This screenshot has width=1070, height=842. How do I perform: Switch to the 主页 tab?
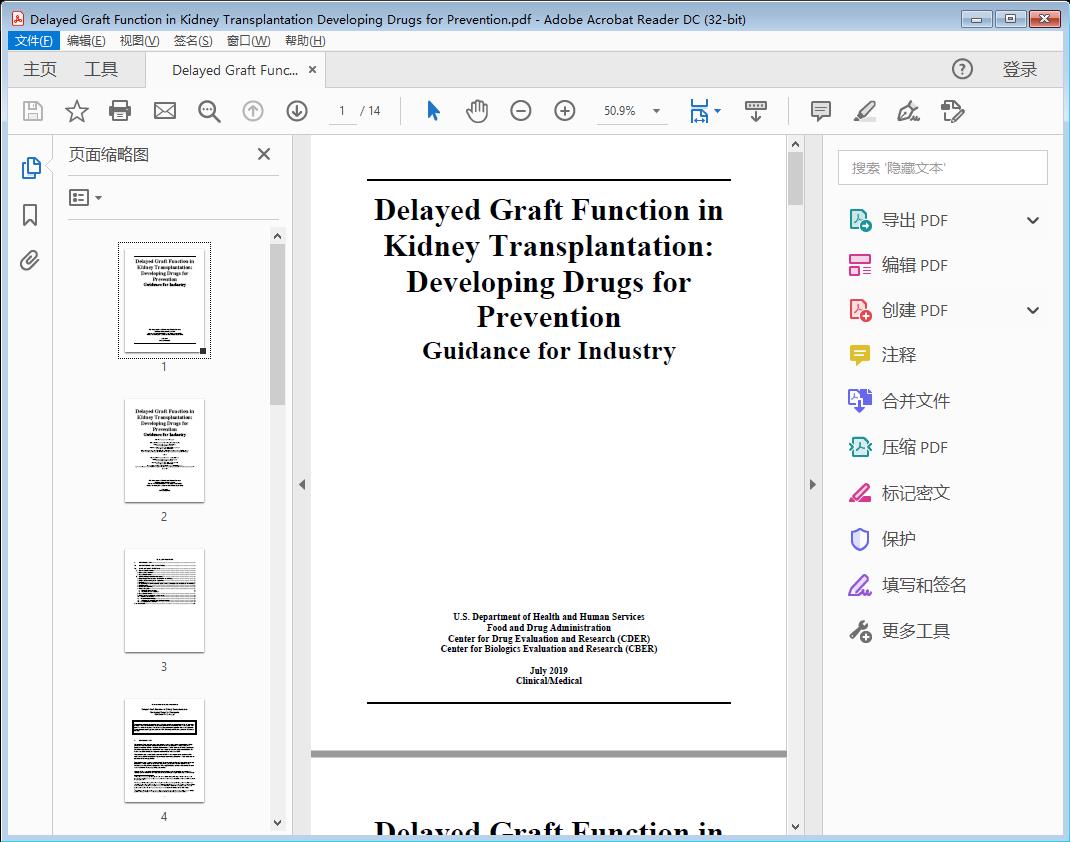click(40, 69)
